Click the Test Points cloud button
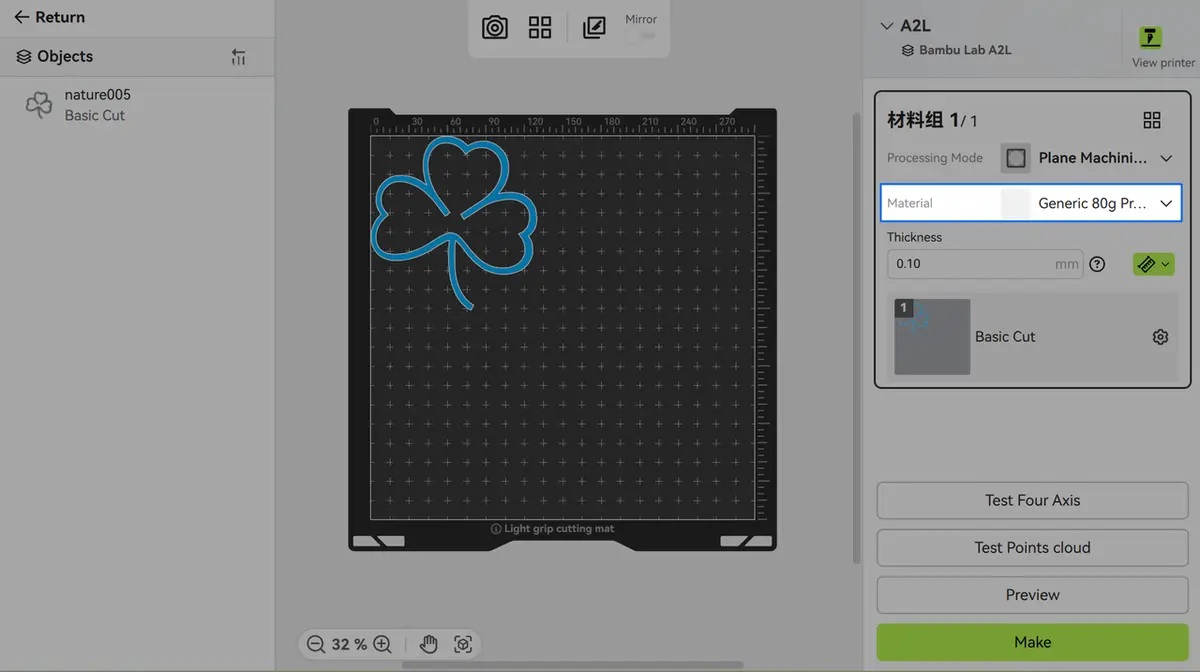The width and height of the screenshot is (1200, 672). click(1032, 547)
